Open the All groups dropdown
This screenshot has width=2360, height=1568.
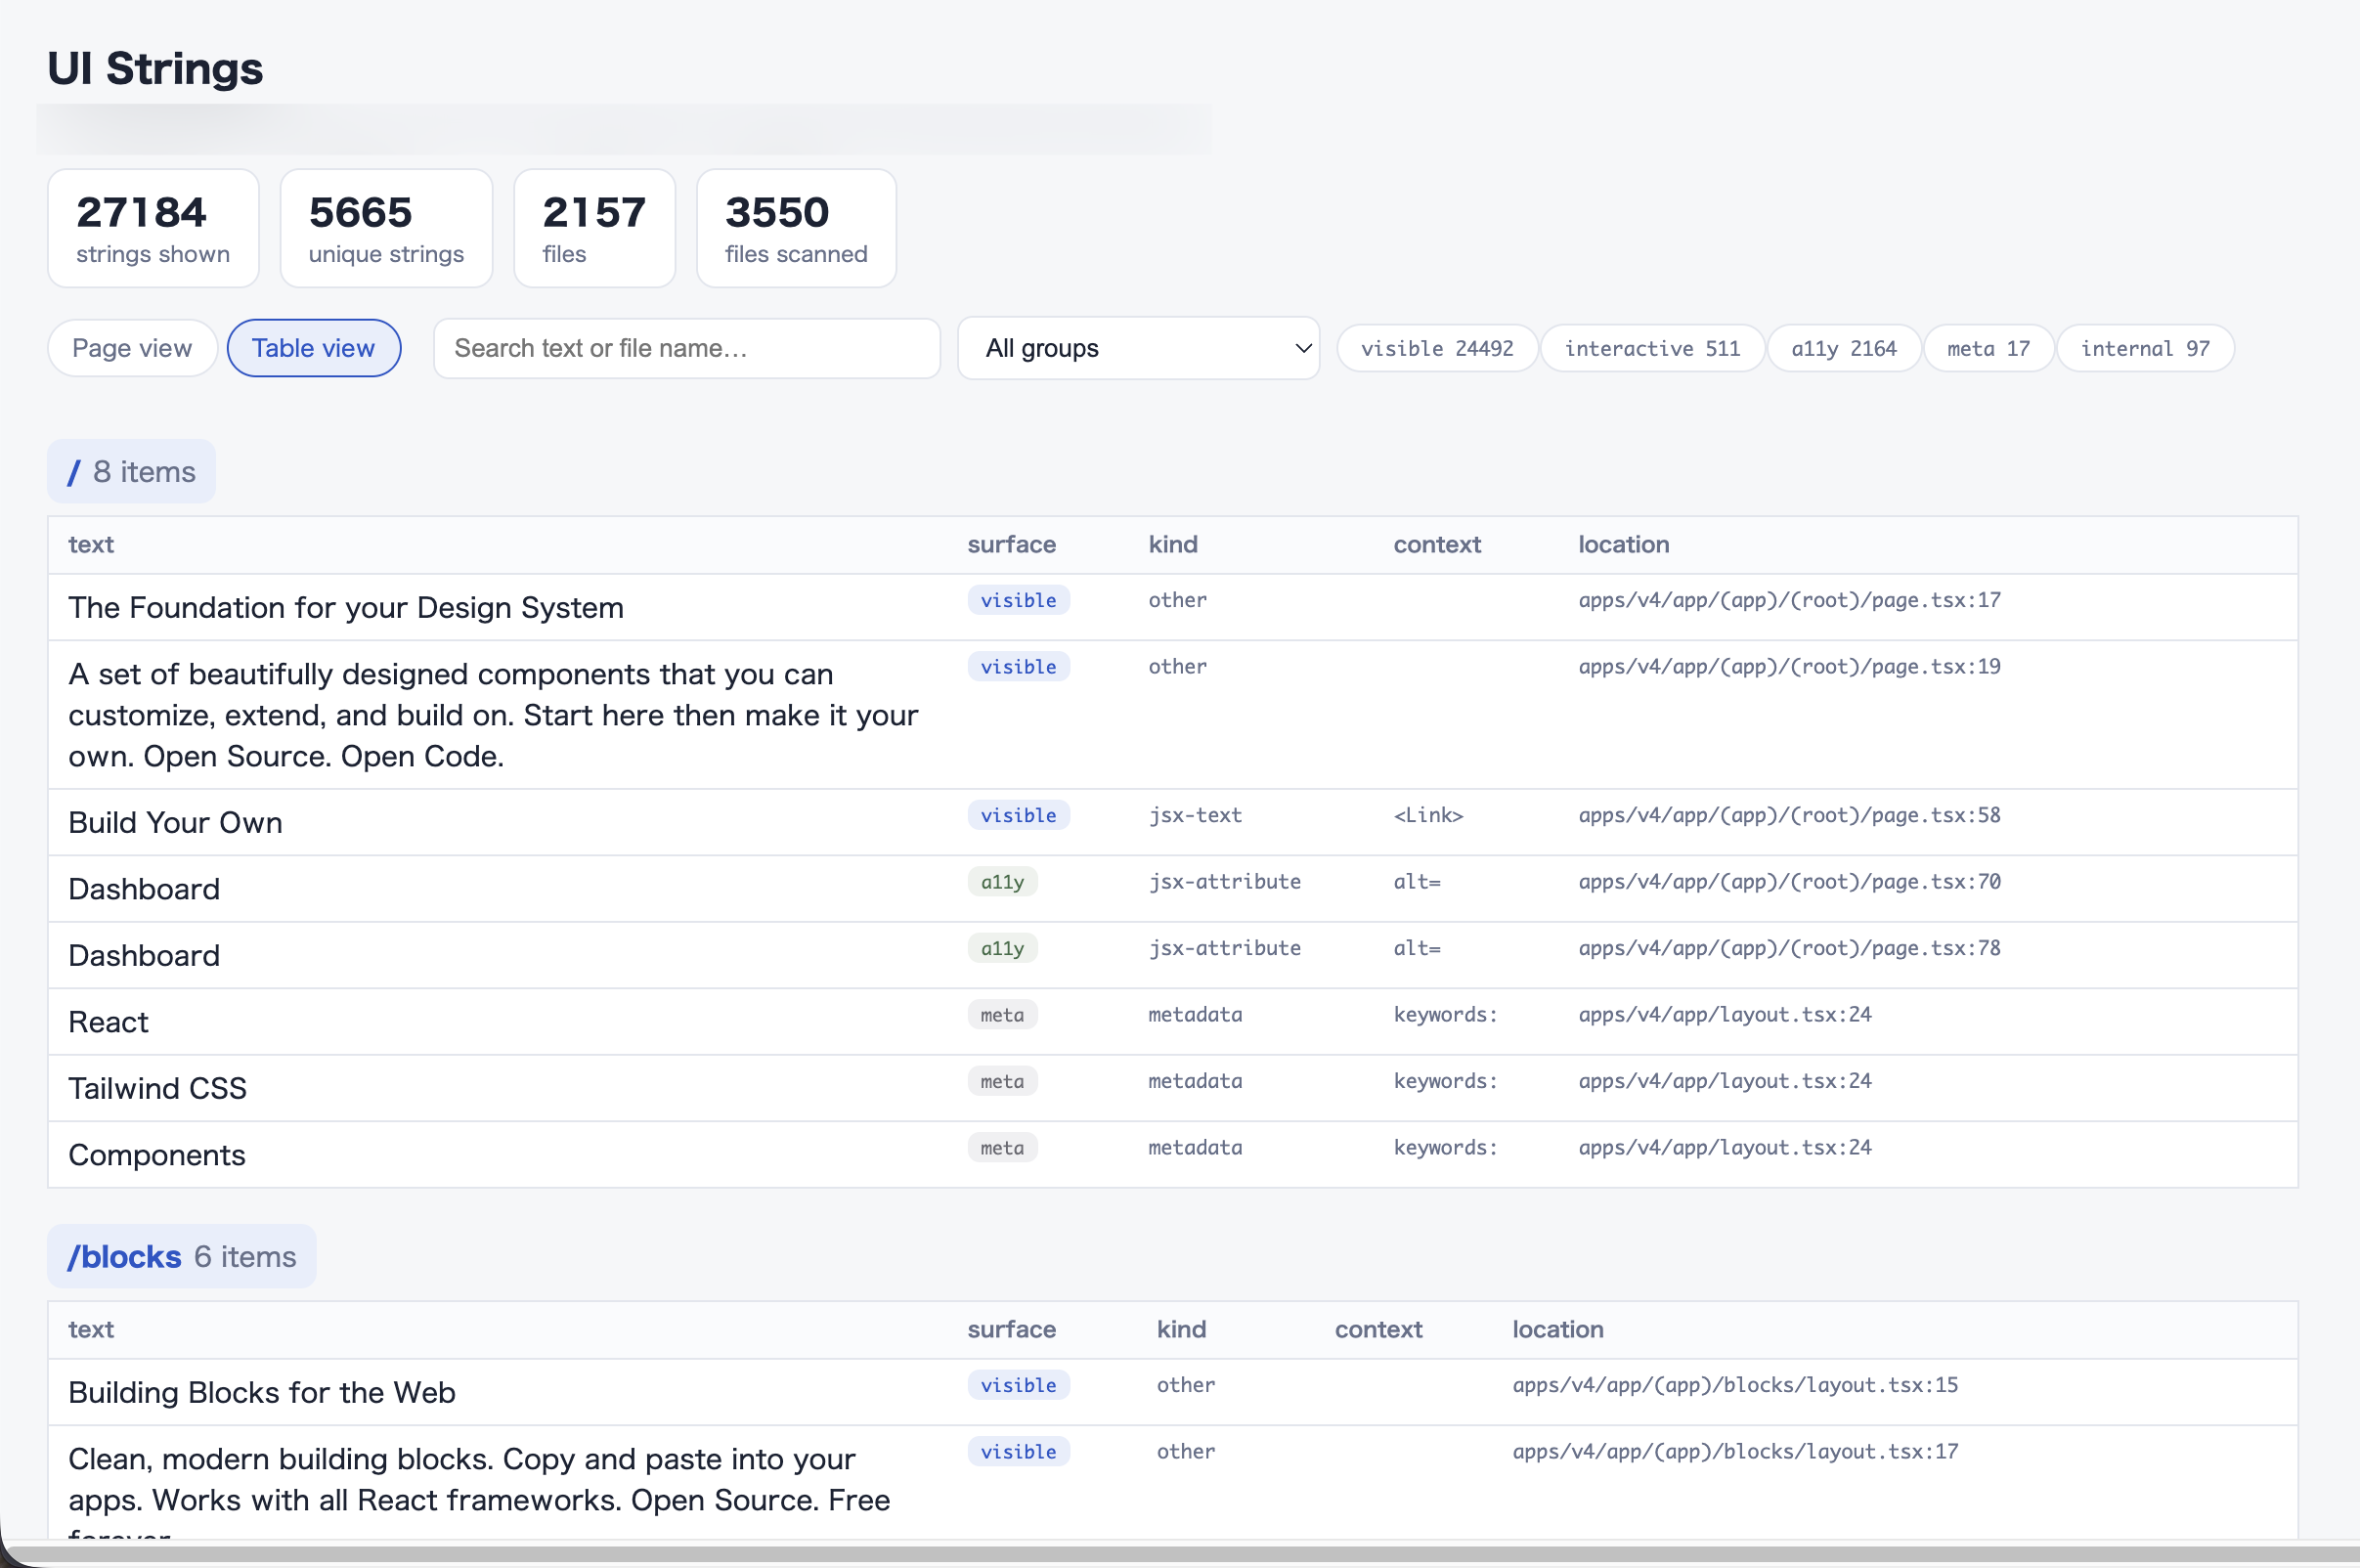coord(1138,348)
